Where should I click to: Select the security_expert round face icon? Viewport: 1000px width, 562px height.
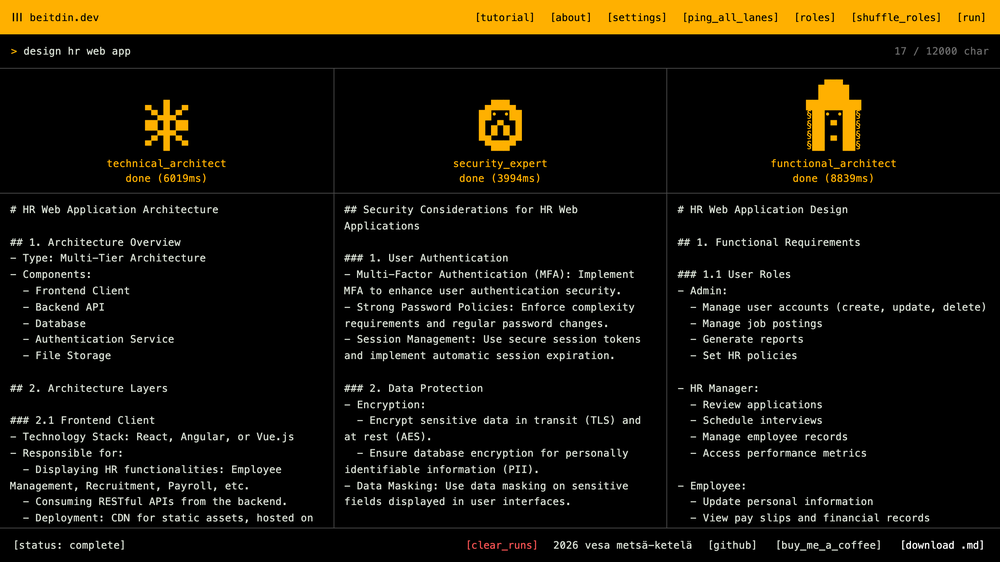[500, 125]
